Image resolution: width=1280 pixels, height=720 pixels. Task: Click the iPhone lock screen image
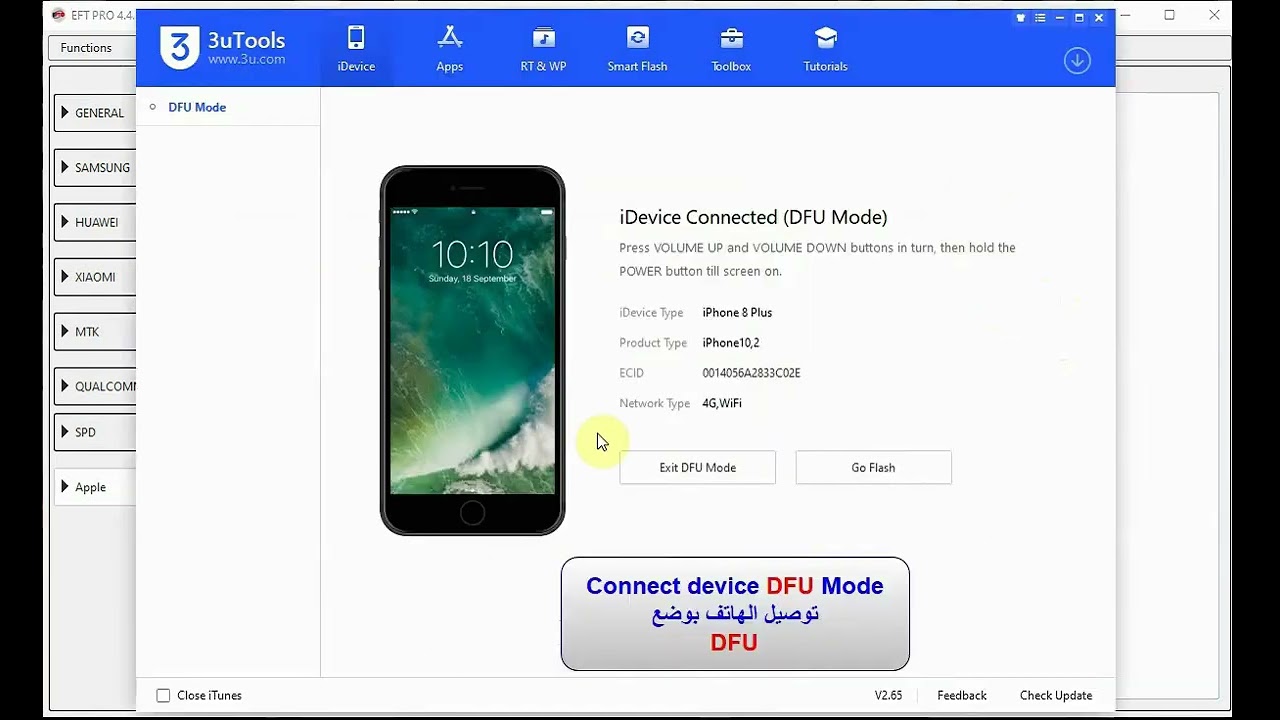tap(472, 351)
